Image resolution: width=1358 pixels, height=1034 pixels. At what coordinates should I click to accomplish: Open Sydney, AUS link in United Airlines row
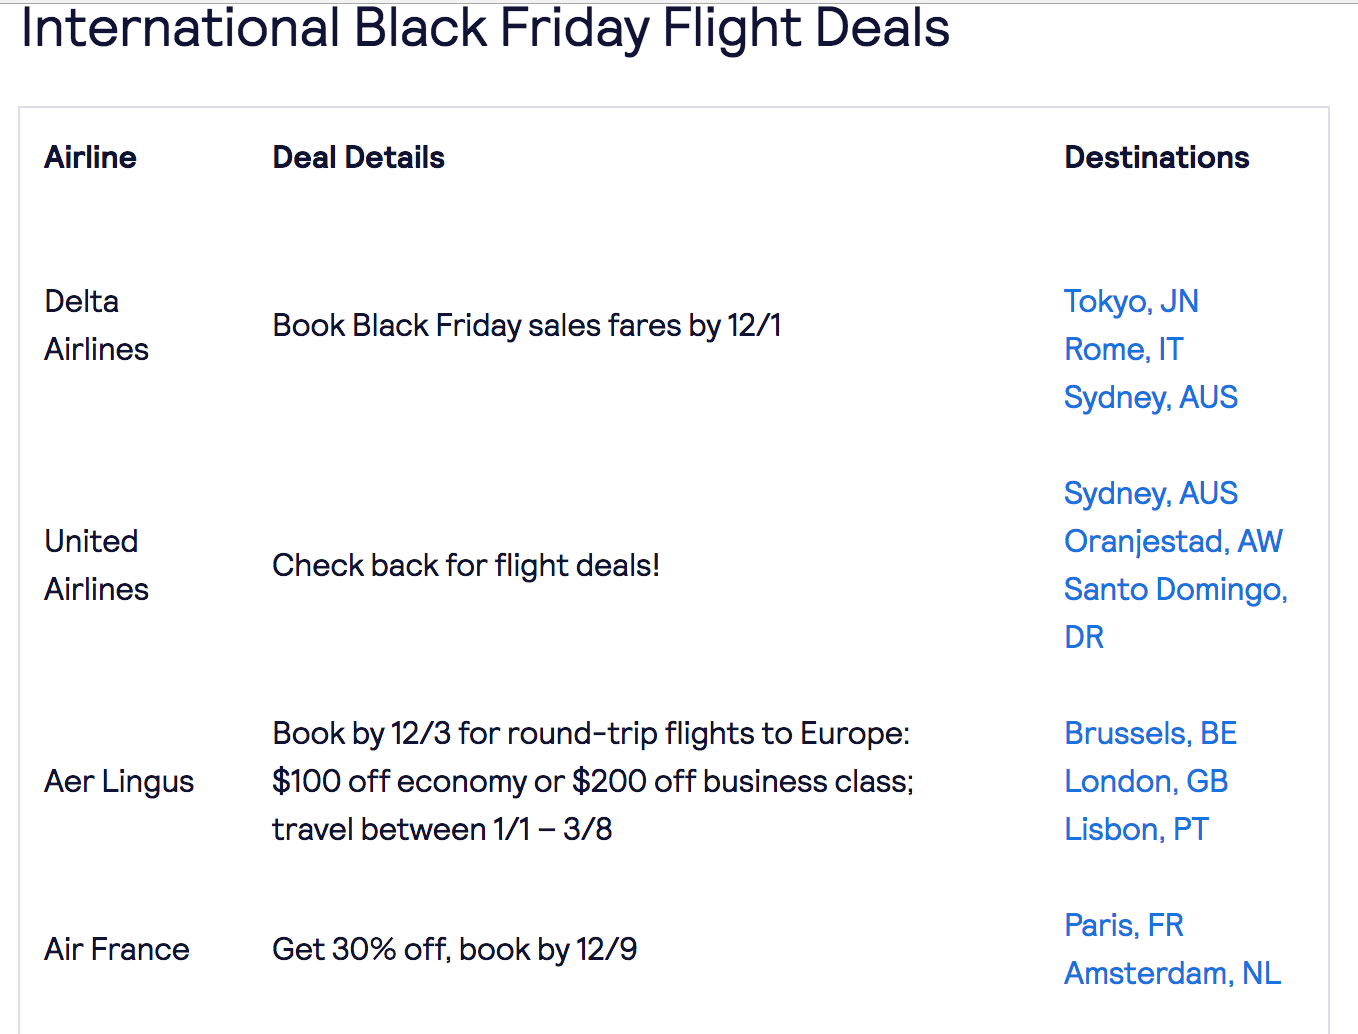point(1150,493)
